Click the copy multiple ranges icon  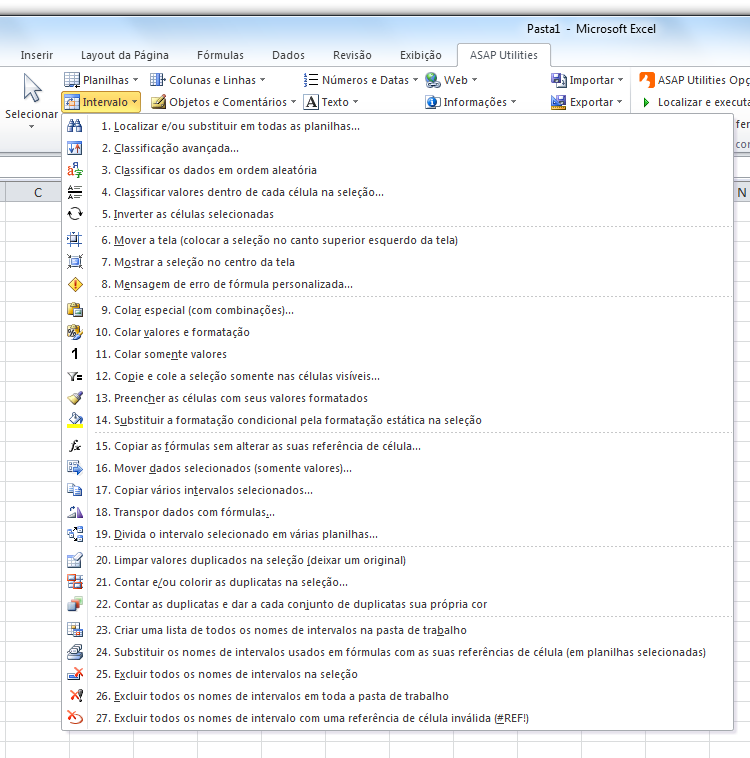pyautogui.click(x=75, y=490)
